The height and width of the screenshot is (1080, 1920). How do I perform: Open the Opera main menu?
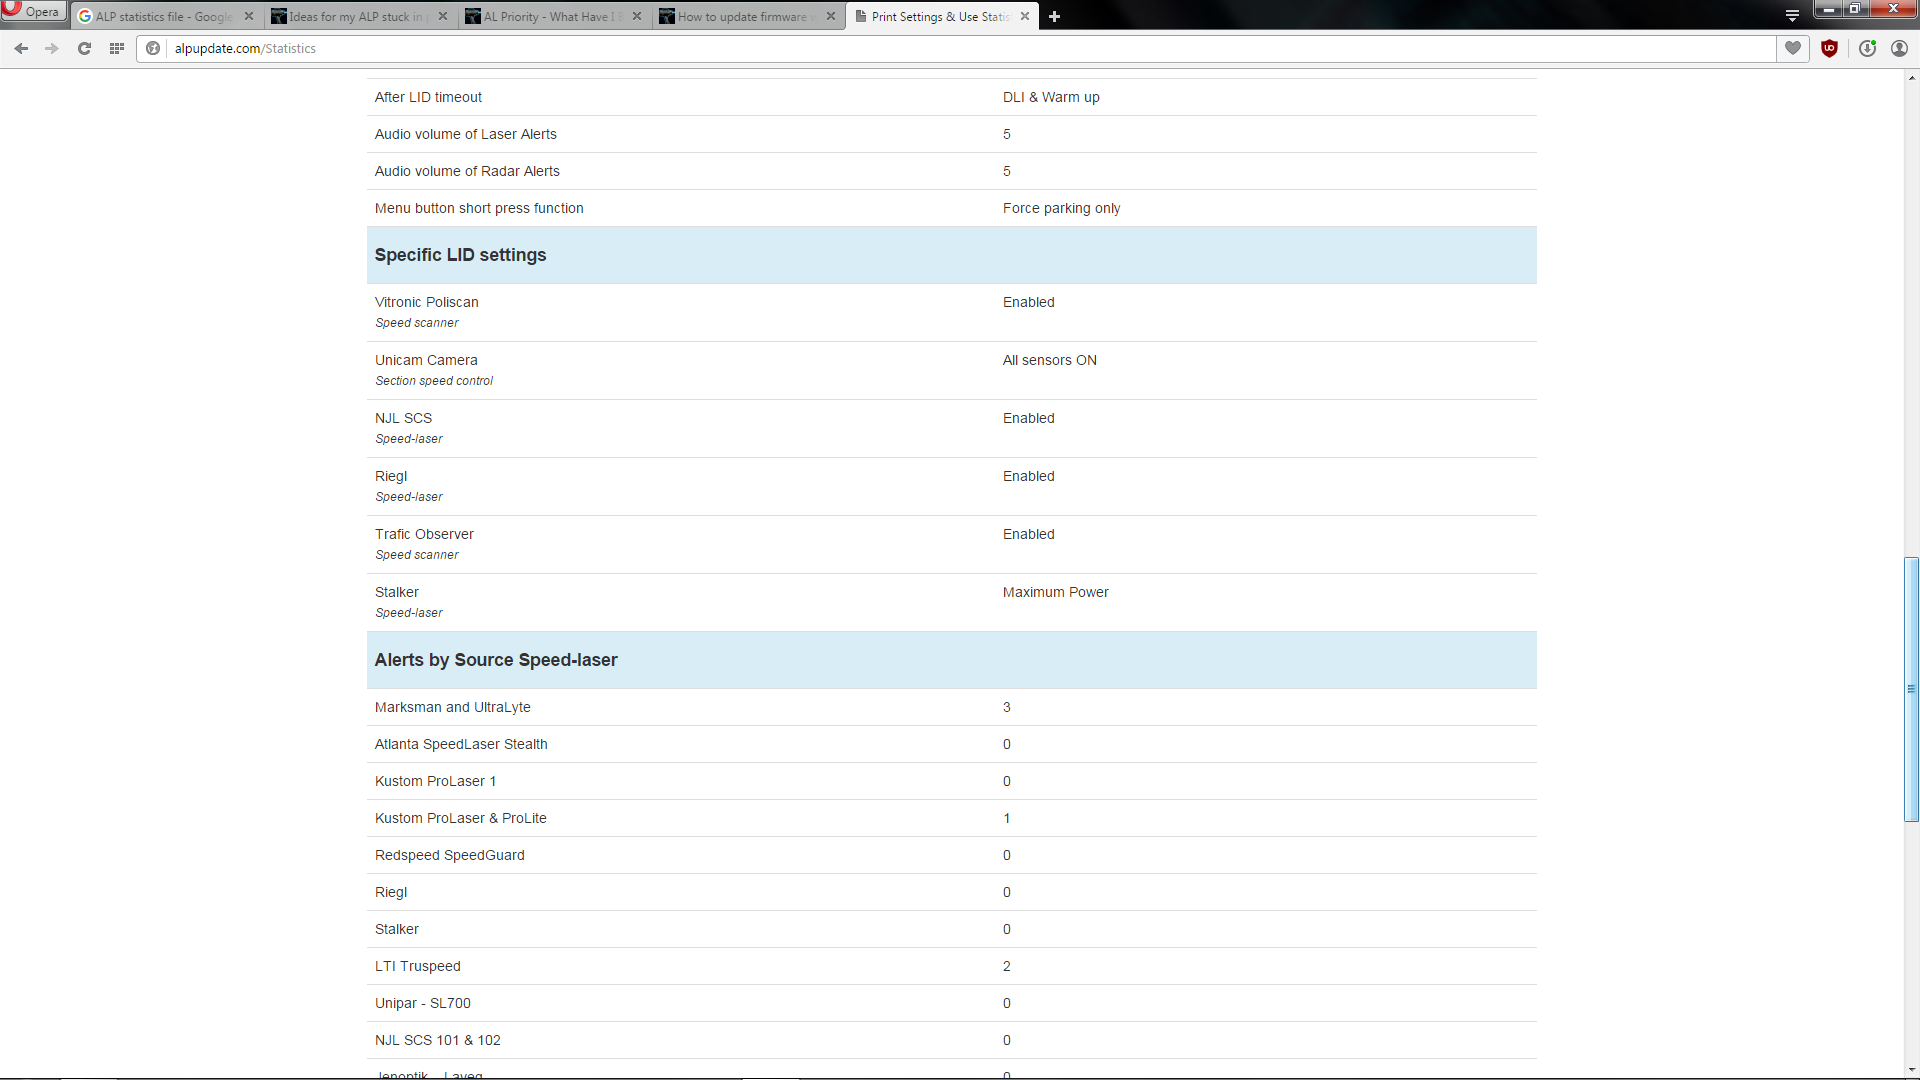pos(33,11)
